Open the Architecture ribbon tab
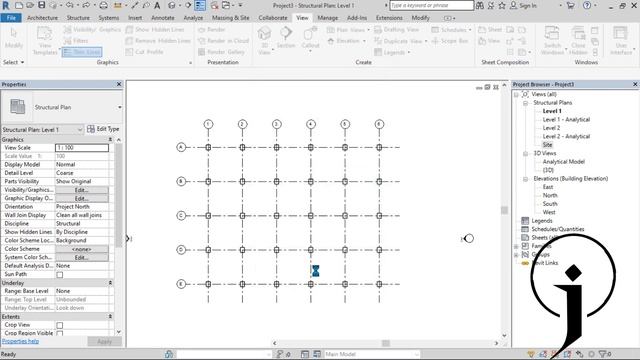 (42, 18)
